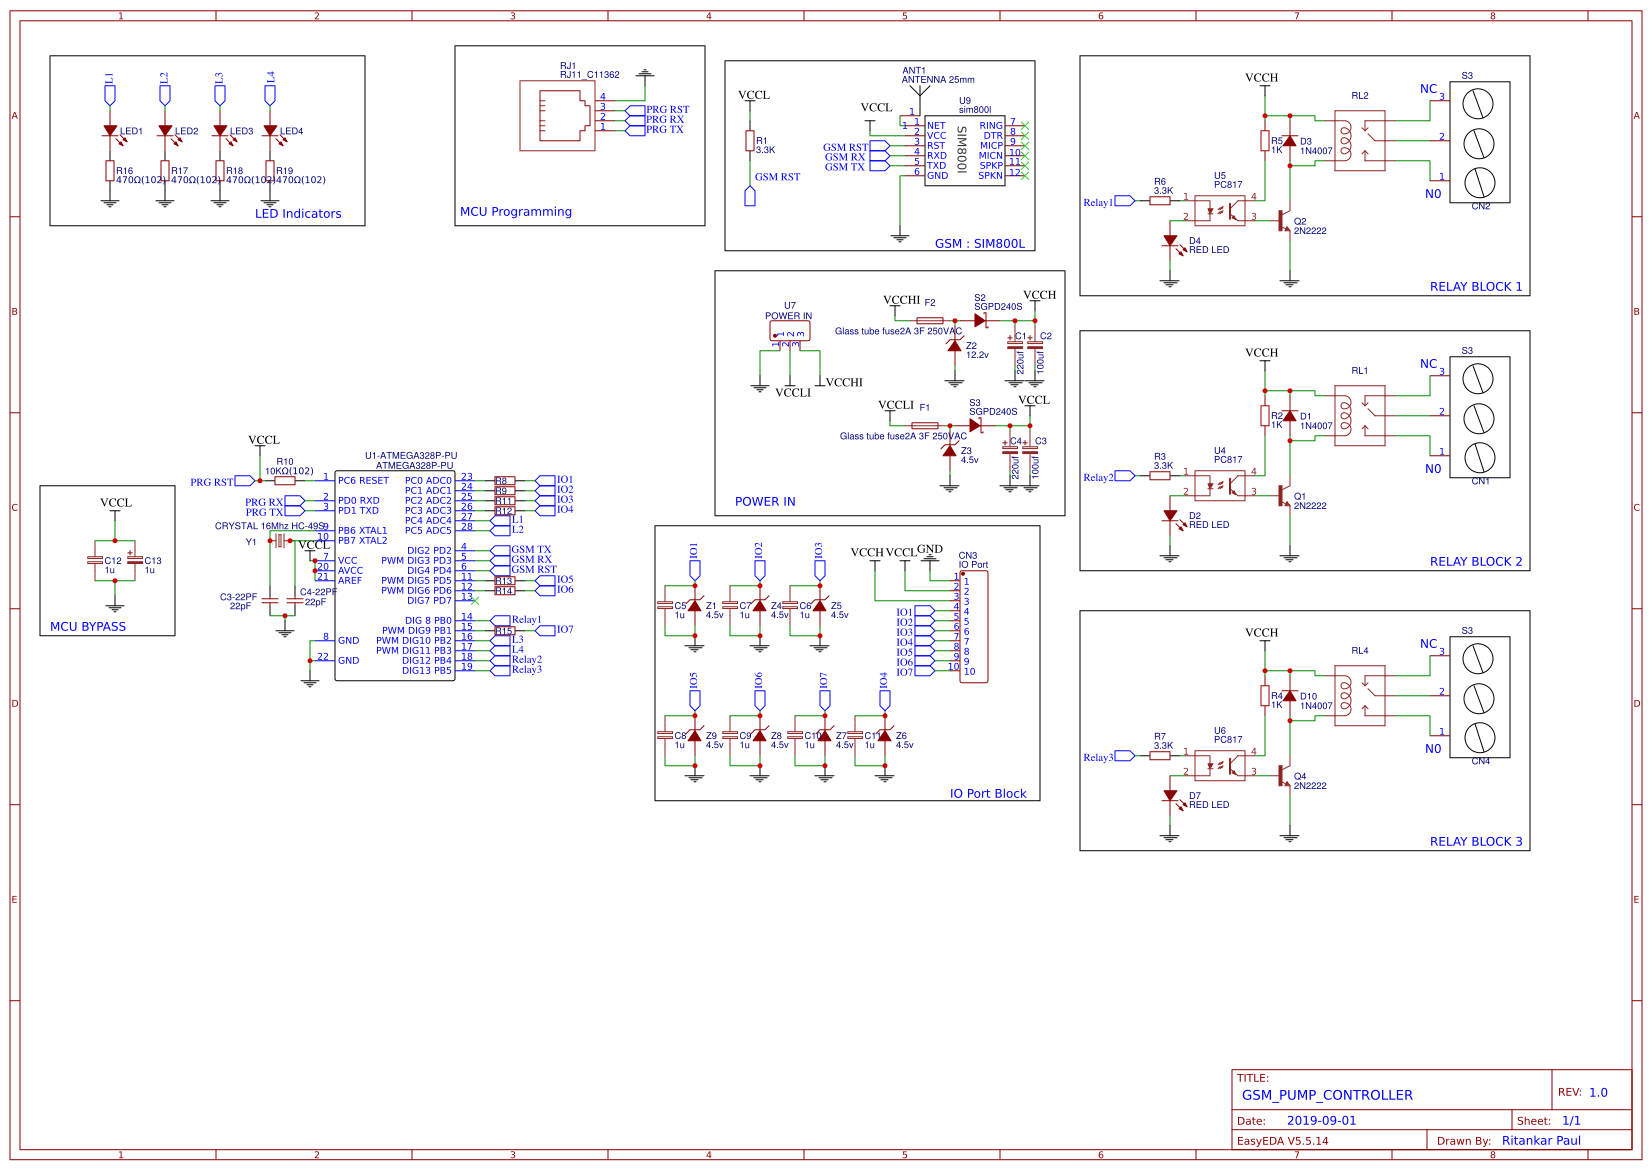Select the VCCH power flag above RL2

tap(1263, 78)
